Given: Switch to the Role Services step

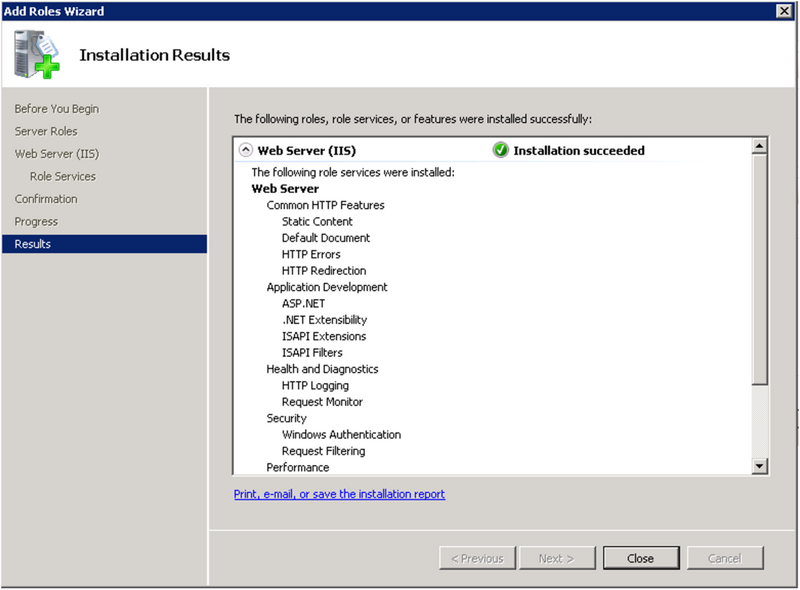Looking at the screenshot, I should click(x=61, y=176).
